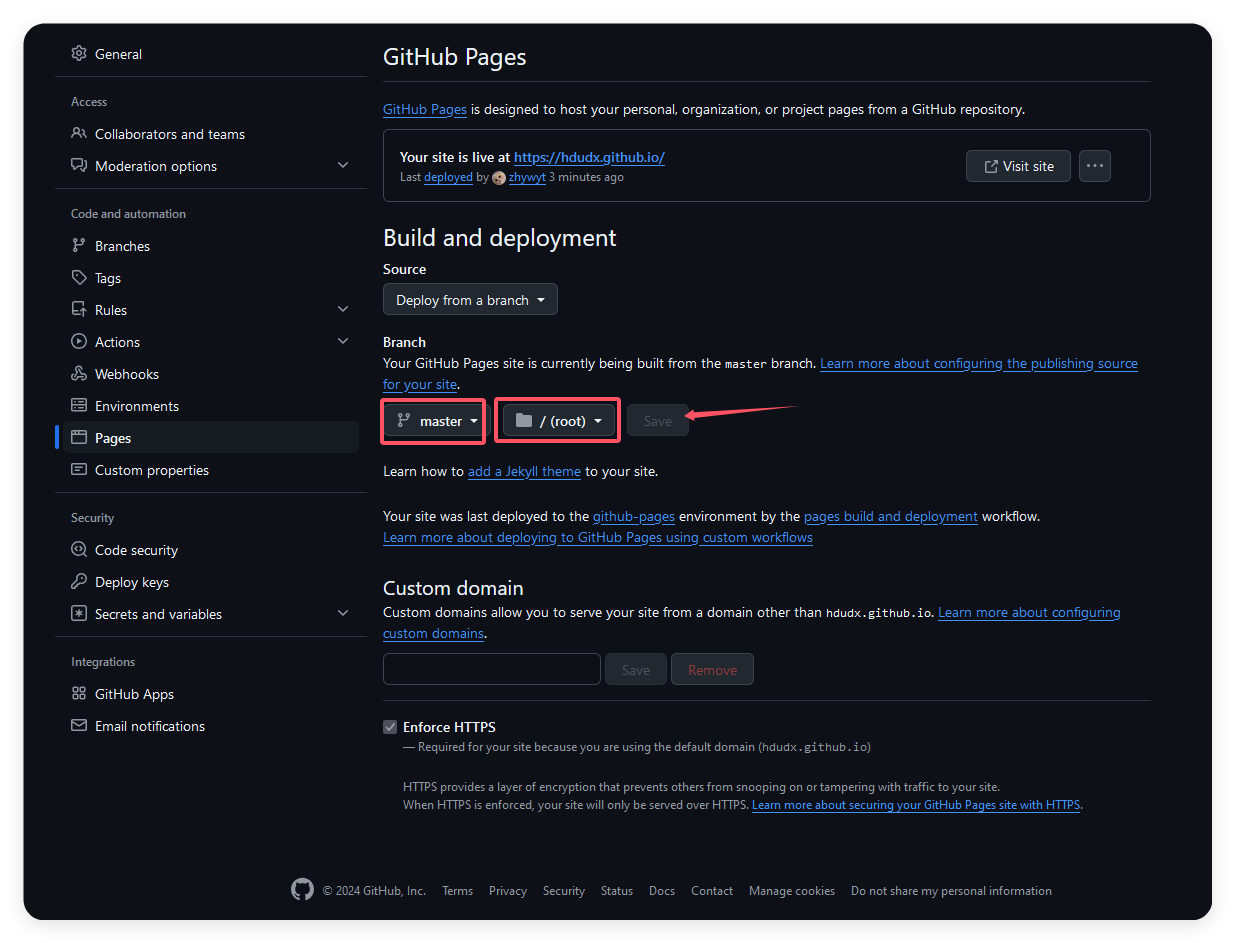Click the GitHub Apps grid icon
1235x943 pixels.
point(79,694)
